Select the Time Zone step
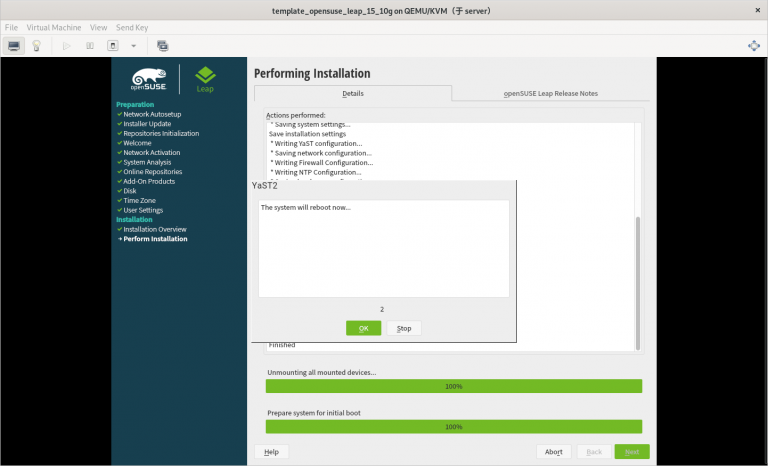768x466 pixels. pyautogui.click(x=140, y=200)
